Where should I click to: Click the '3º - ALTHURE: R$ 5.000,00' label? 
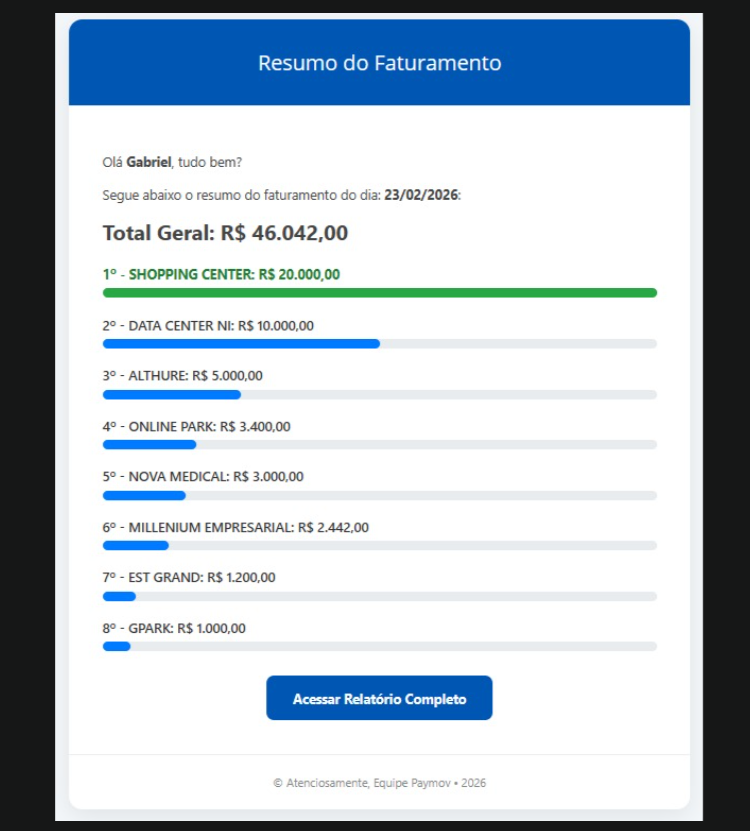[x=182, y=375]
